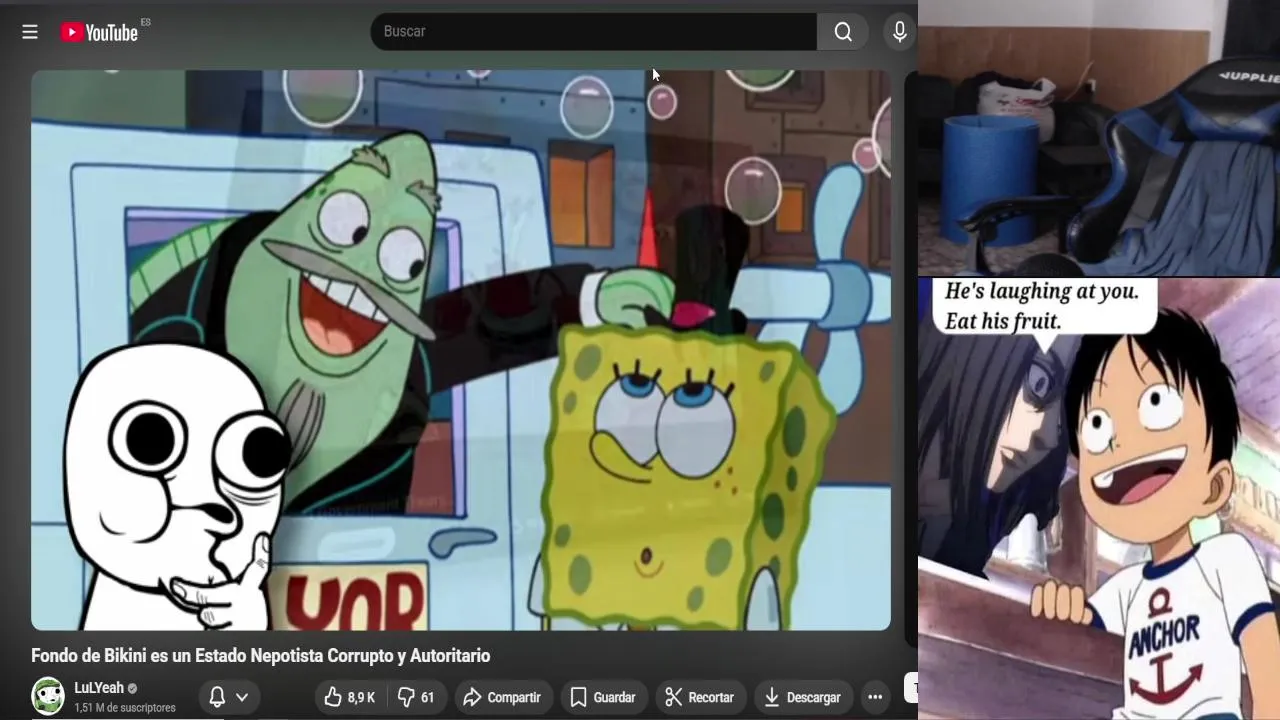Click the video title about Fondo de Bikini

pyautogui.click(x=261, y=656)
